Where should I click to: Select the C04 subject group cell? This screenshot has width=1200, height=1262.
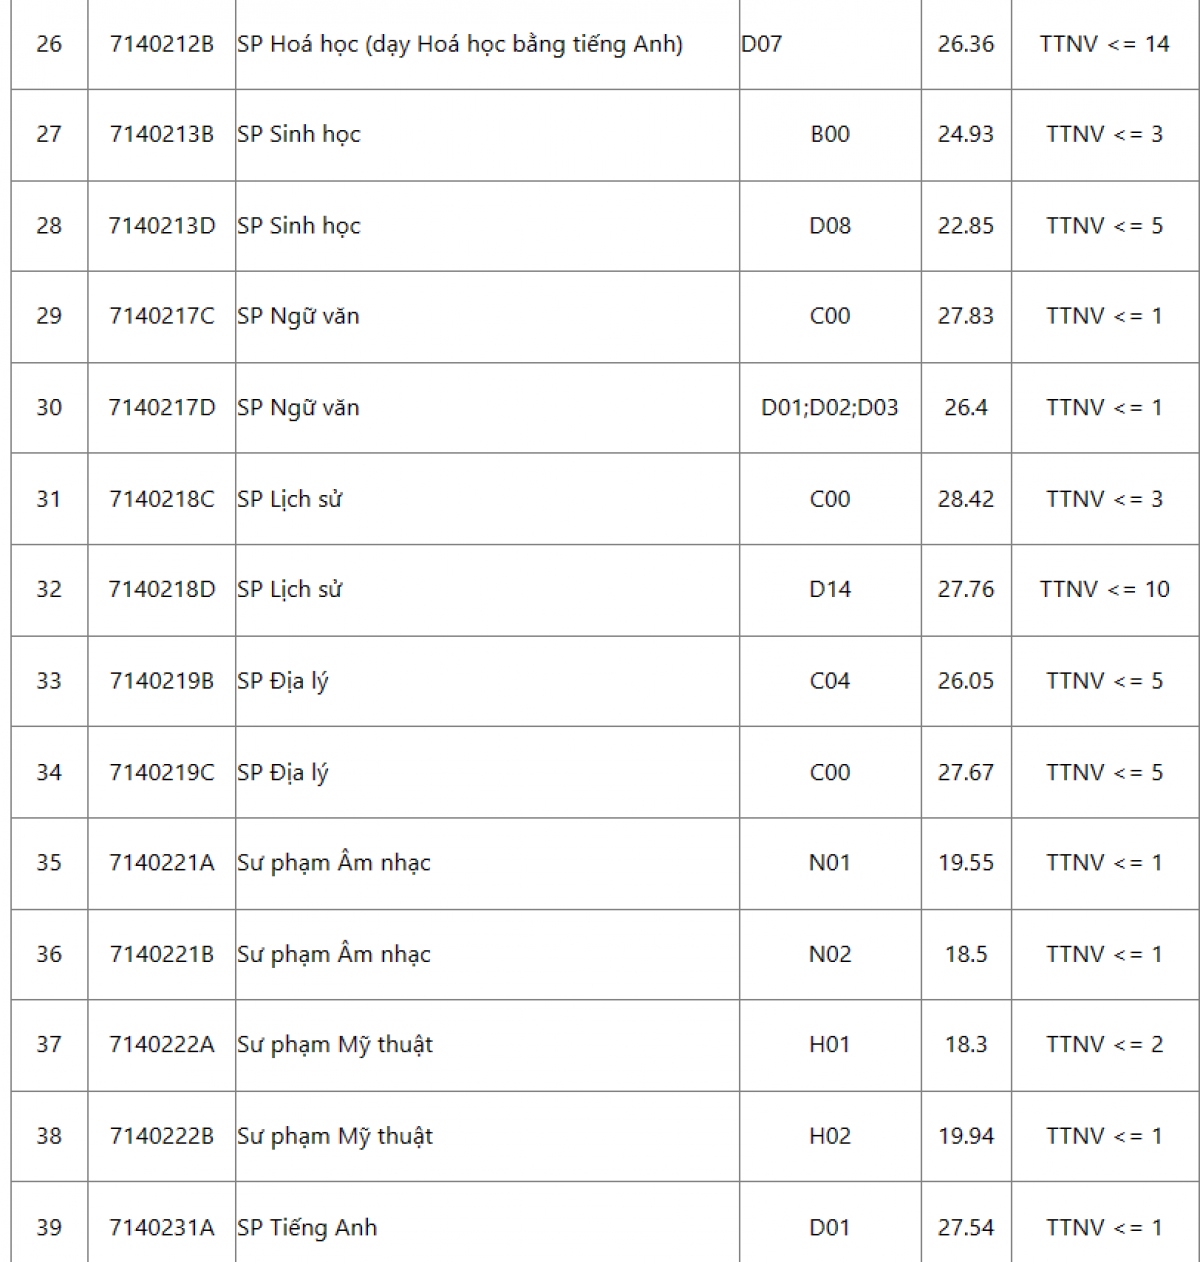[830, 681]
